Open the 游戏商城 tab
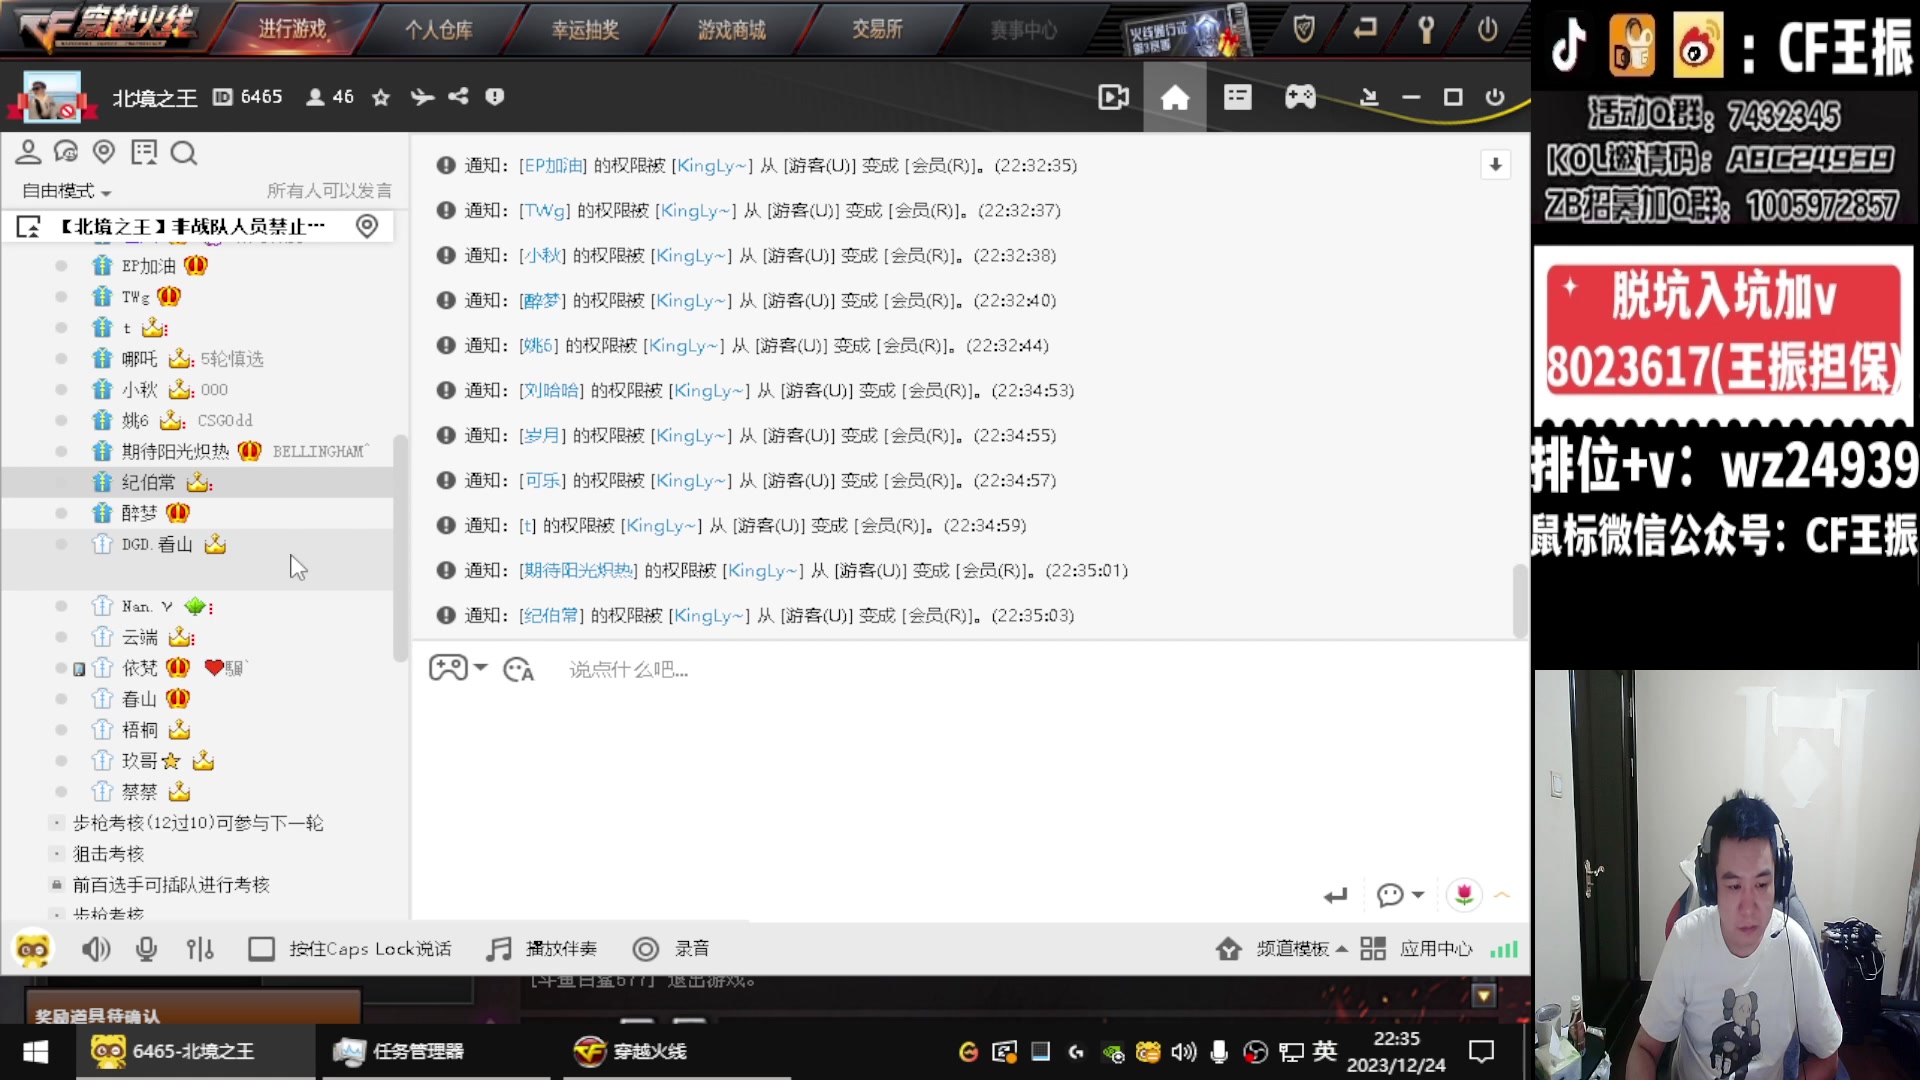 [731, 30]
